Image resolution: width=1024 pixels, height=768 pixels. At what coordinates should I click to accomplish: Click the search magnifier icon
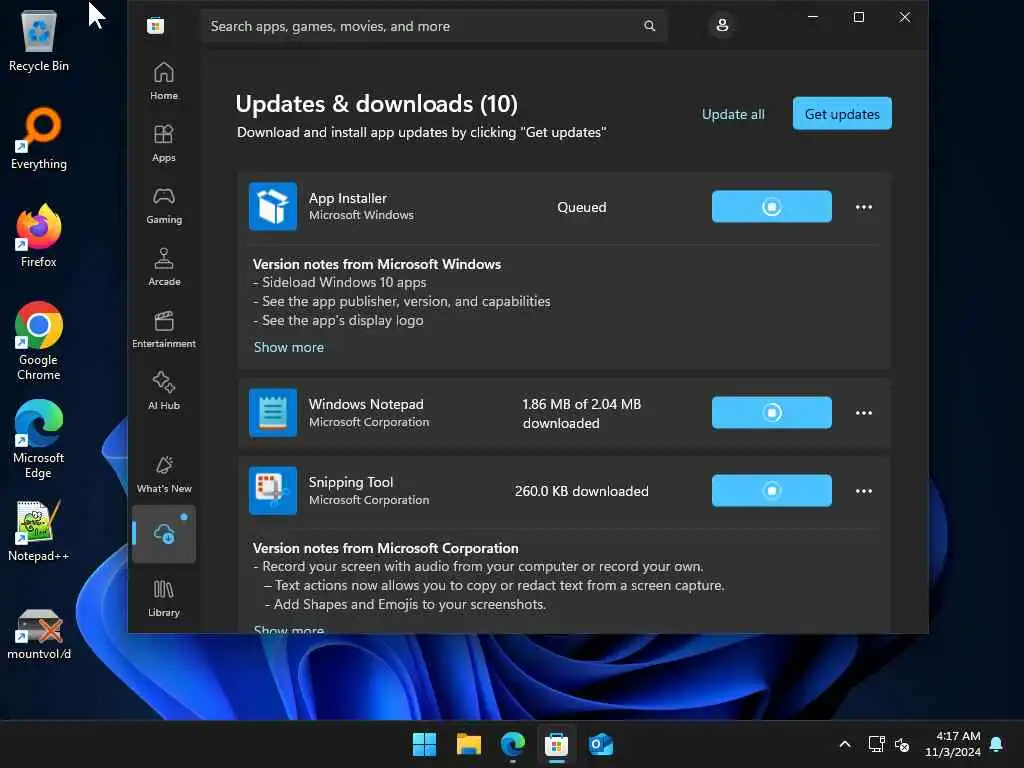point(649,26)
